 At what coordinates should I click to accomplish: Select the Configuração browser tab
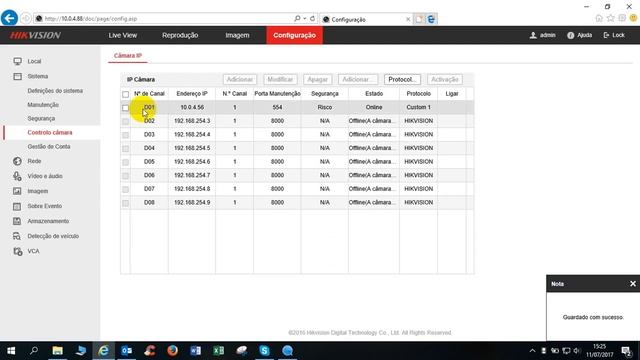pos(366,19)
